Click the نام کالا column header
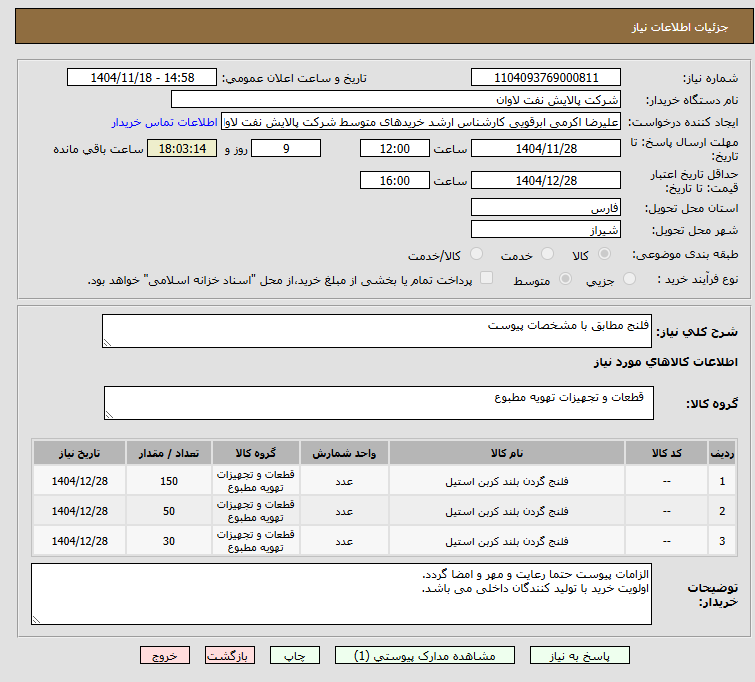The width and height of the screenshot is (755, 682). pyautogui.click(x=507, y=453)
